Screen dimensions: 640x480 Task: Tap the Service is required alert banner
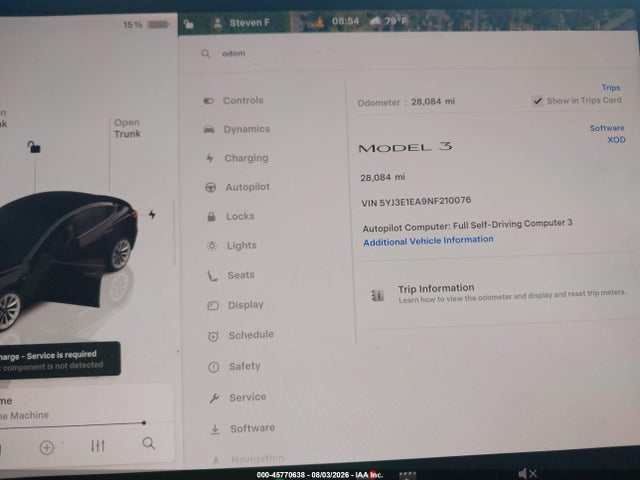click(x=60, y=360)
